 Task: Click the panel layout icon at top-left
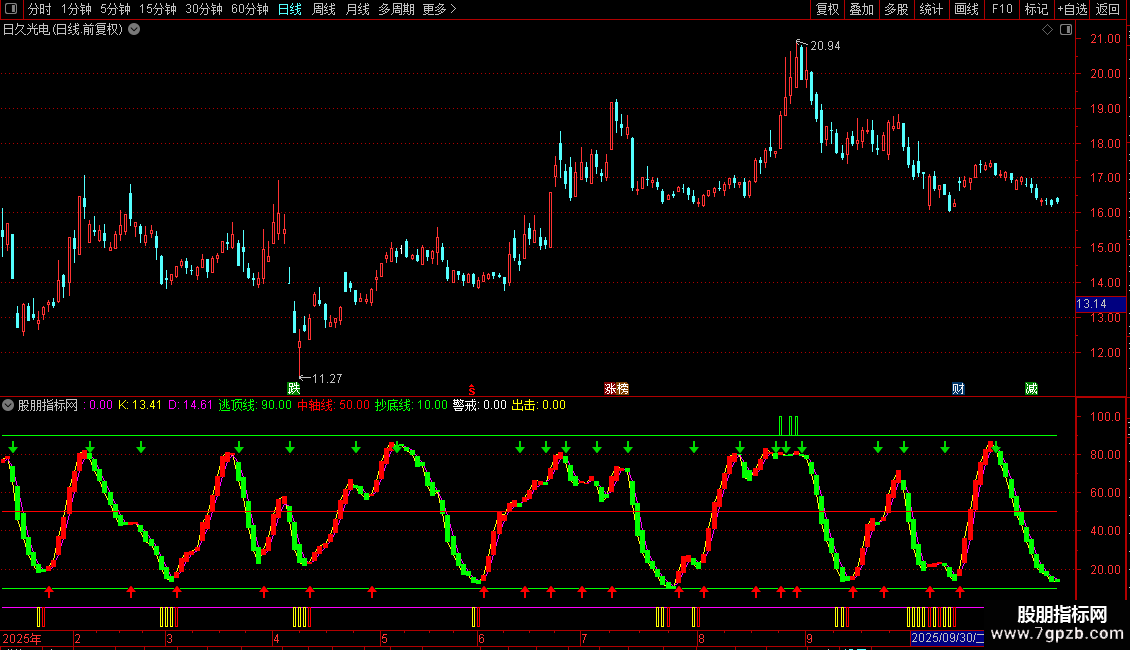[x=11, y=9]
